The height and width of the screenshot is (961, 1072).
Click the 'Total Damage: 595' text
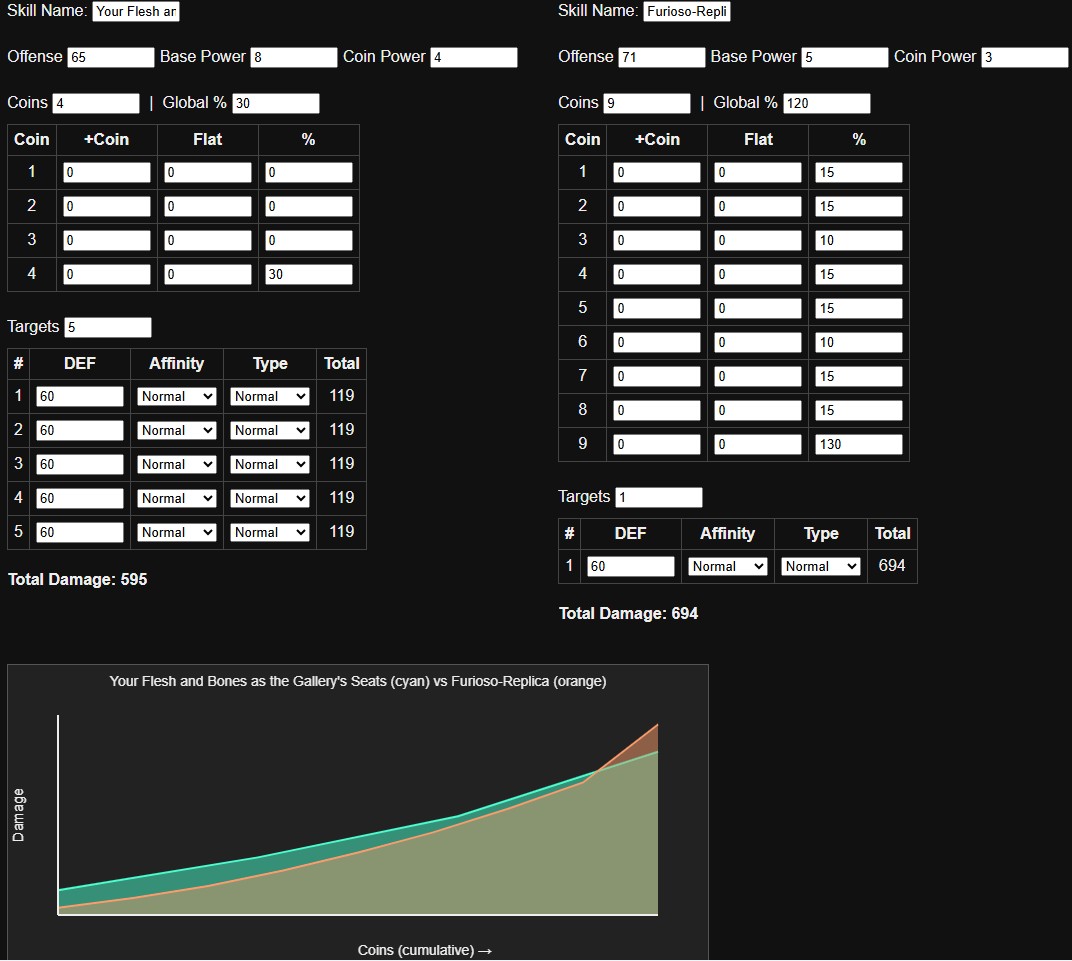point(78,580)
